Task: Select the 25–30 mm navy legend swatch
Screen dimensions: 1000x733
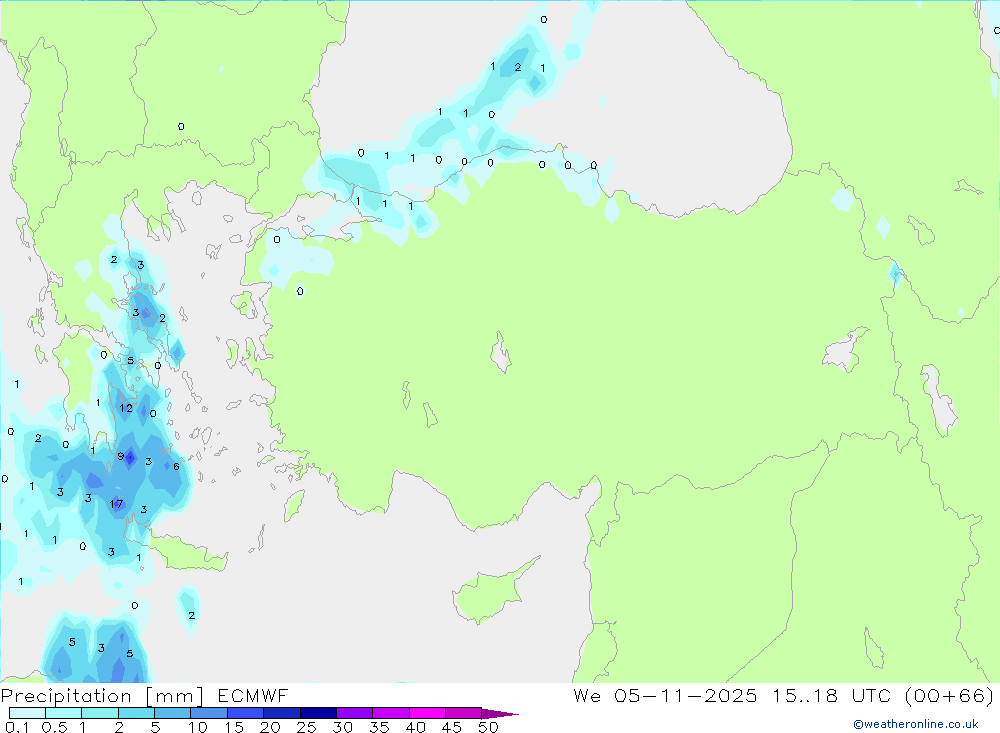Action: pyautogui.click(x=318, y=713)
